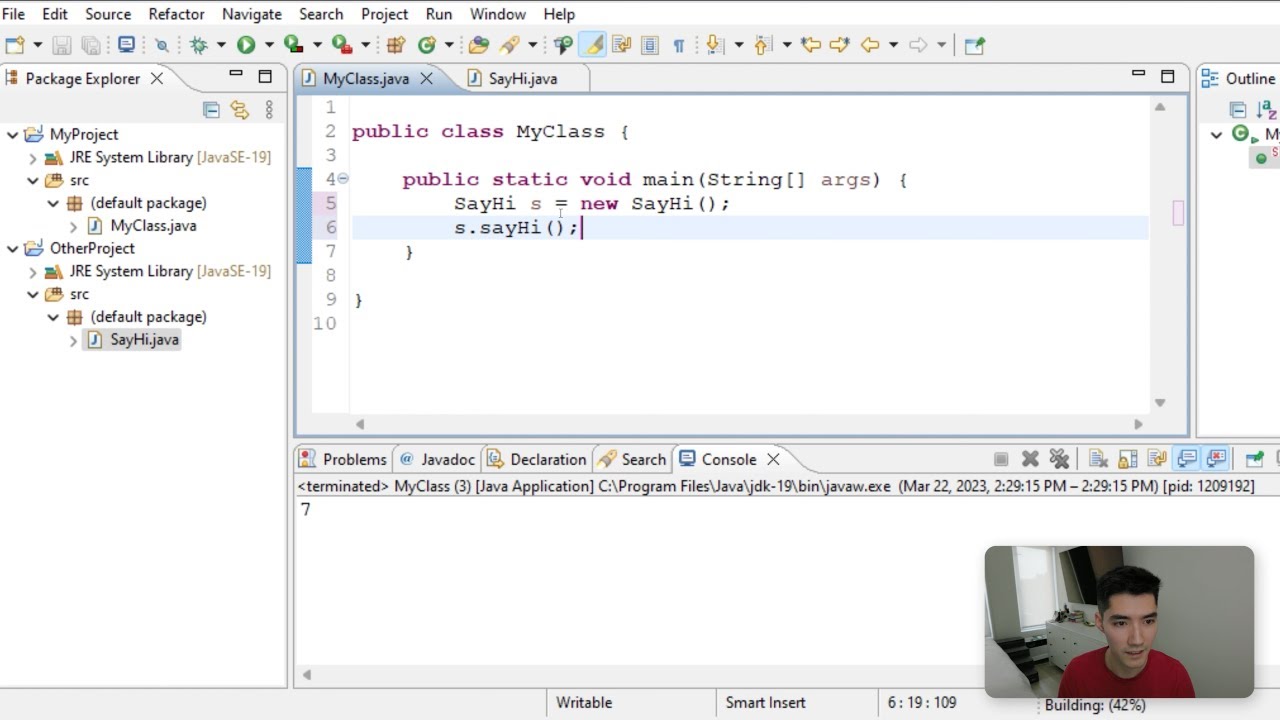This screenshot has width=1280, height=720.
Task: Open the Debug button dropdown arrow
Action: [x=221, y=45]
